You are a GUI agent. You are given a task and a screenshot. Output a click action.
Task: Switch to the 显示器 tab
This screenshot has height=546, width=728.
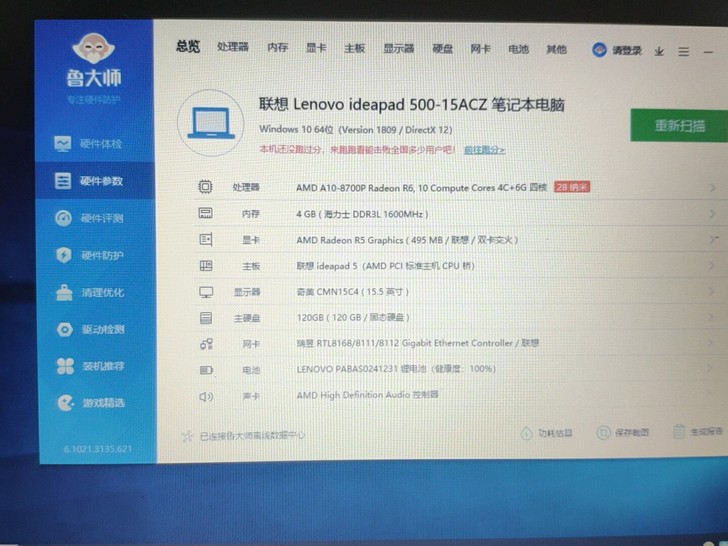point(399,48)
